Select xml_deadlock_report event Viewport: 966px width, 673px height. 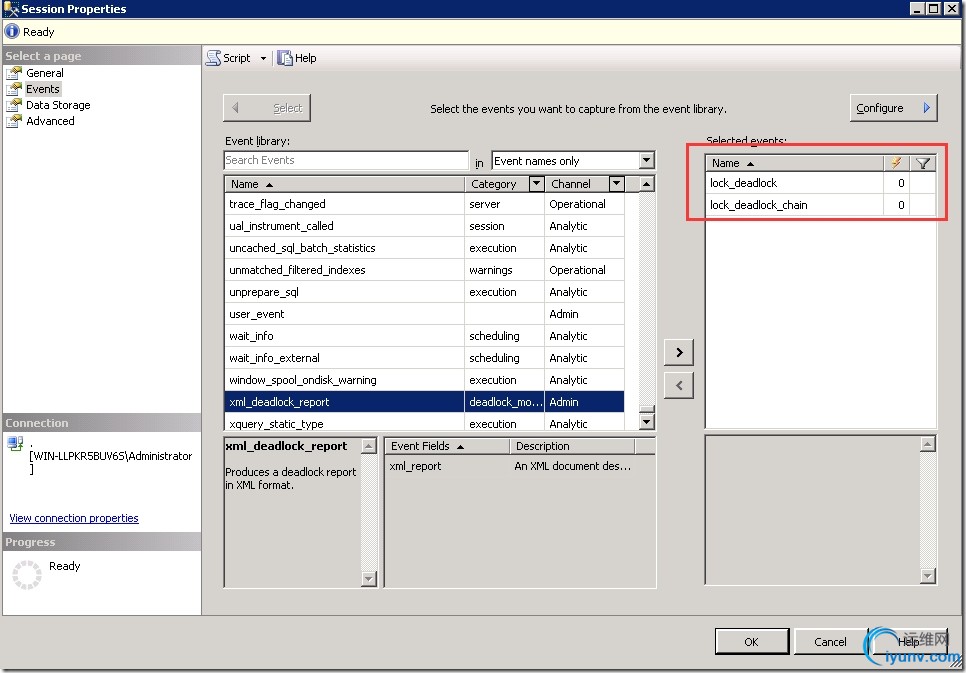(x=424, y=402)
